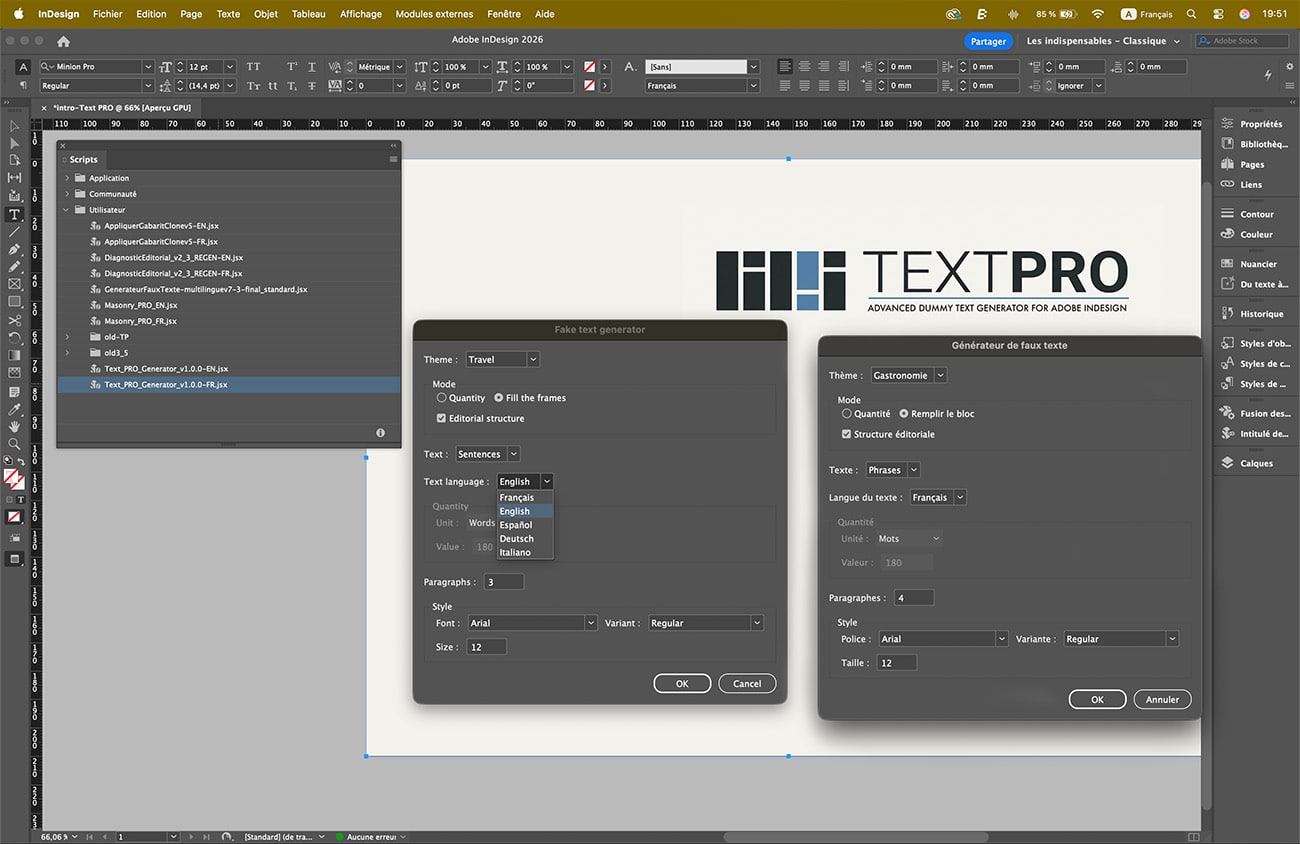Image resolution: width=1300 pixels, height=844 pixels.
Task: Click the Cancel button
Action: [x=747, y=684]
